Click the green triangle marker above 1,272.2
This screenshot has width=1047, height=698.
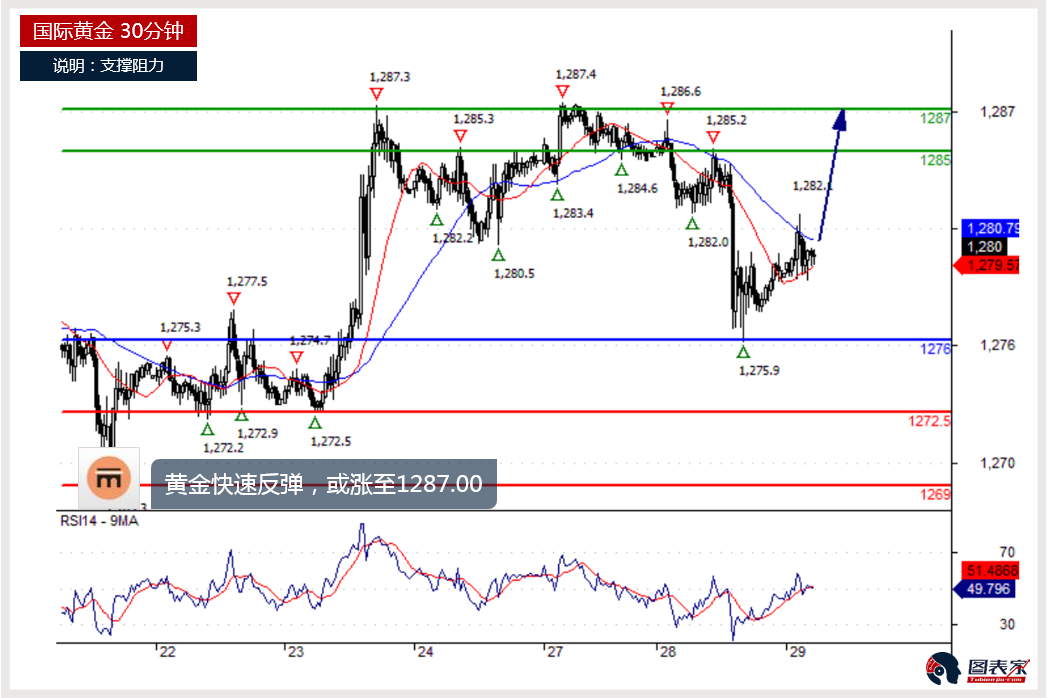point(208,429)
